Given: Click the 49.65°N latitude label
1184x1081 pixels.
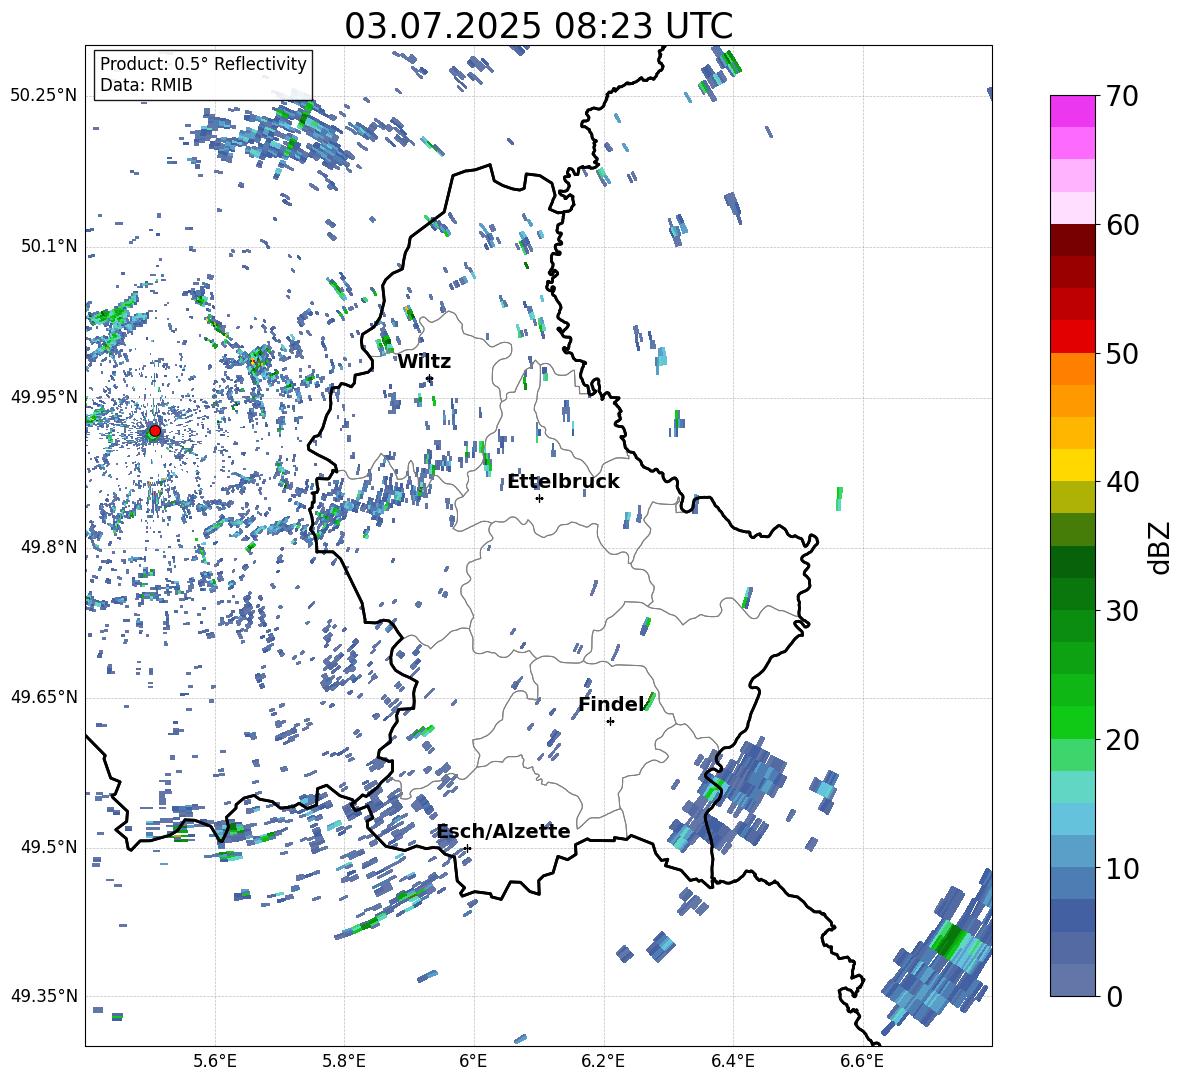Looking at the screenshot, I should [44, 697].
